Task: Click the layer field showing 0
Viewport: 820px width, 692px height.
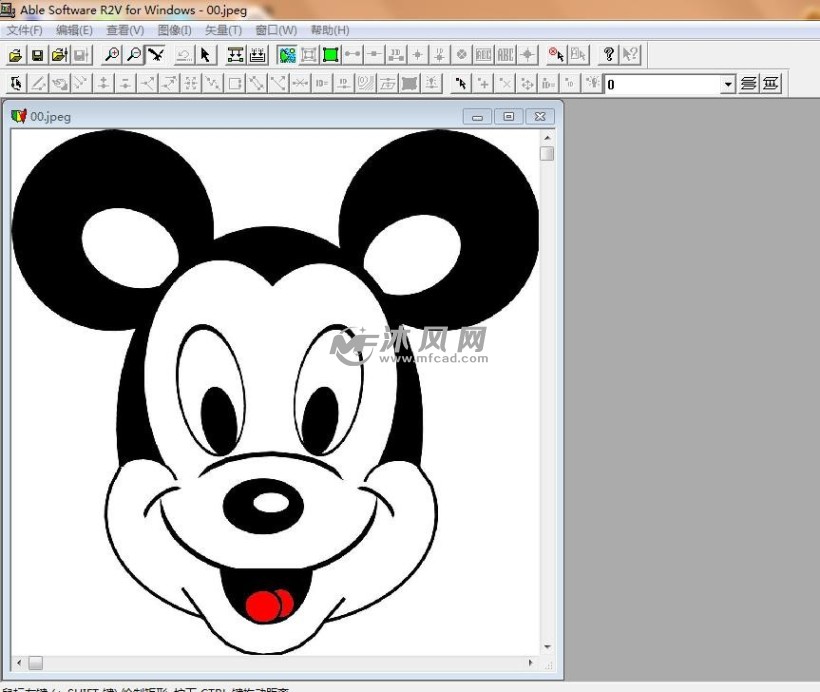Action: coord(662,85)
